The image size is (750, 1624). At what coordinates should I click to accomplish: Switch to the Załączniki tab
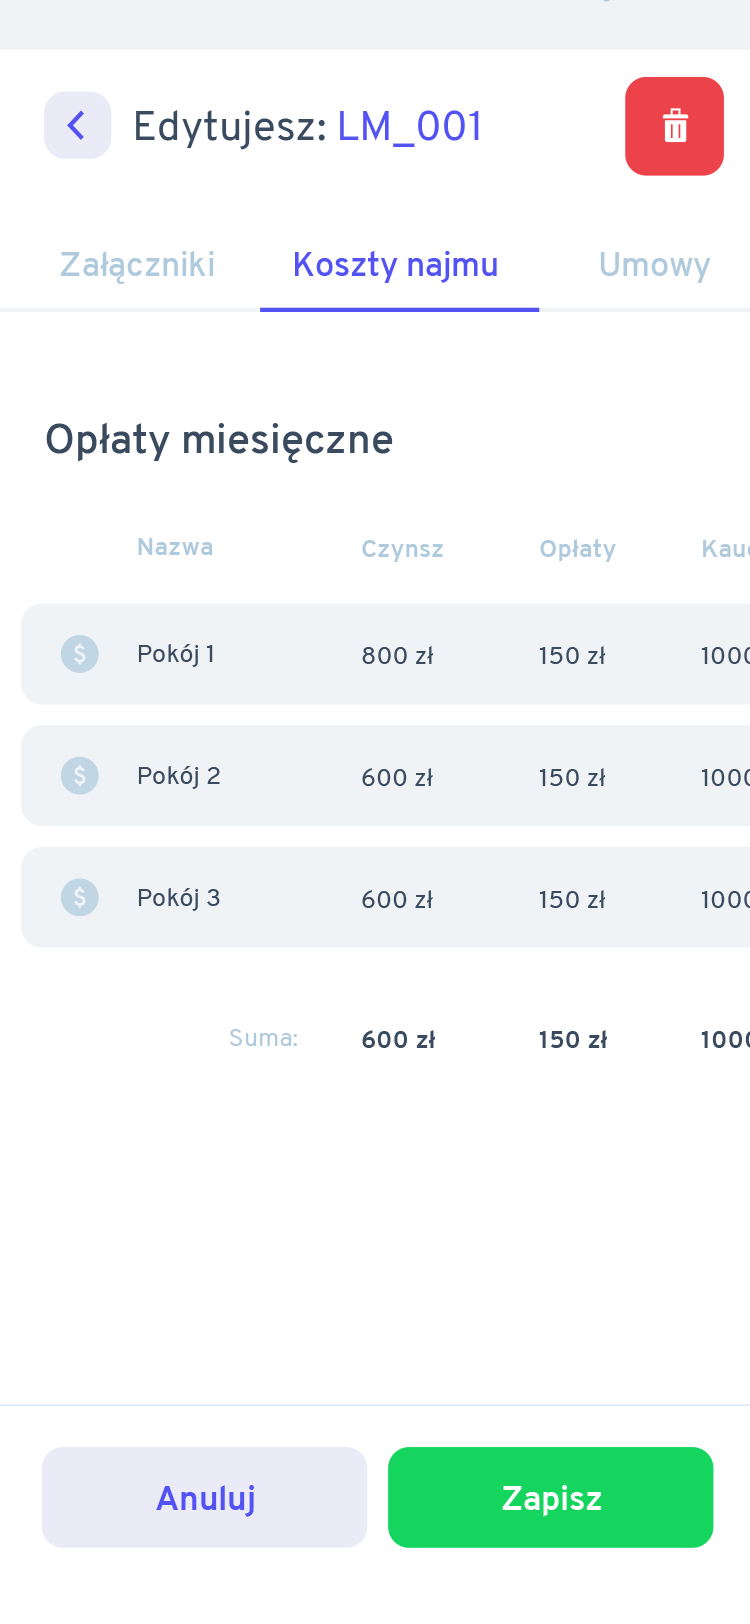(x=137, y=265)
